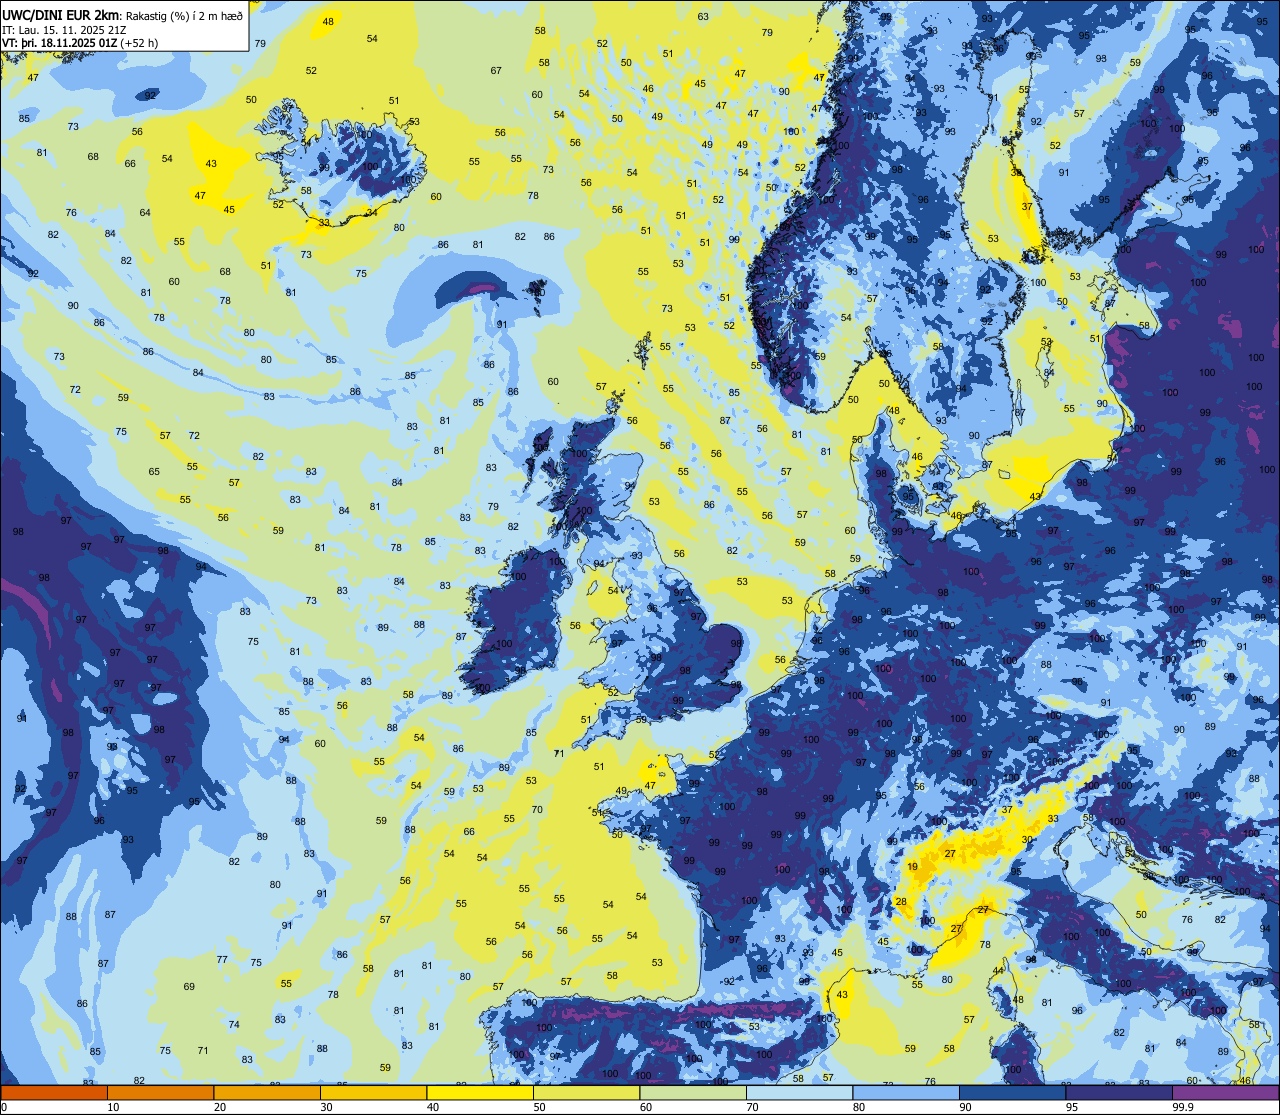This screenshot has width=1280, height=1115.
Task: Click the humidity value 30 on the map
Action: click(1027, 839)
